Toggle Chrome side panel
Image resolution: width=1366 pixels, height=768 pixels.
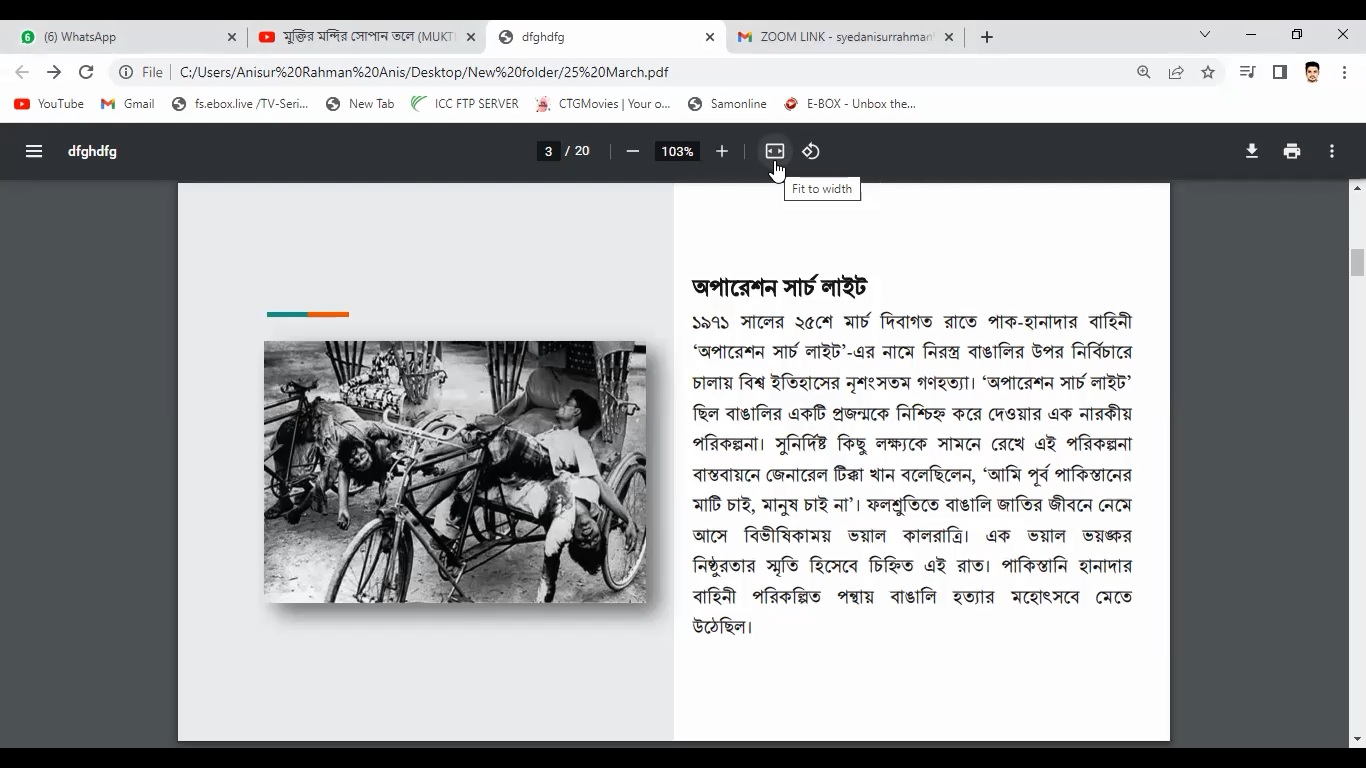(1279, 72)
